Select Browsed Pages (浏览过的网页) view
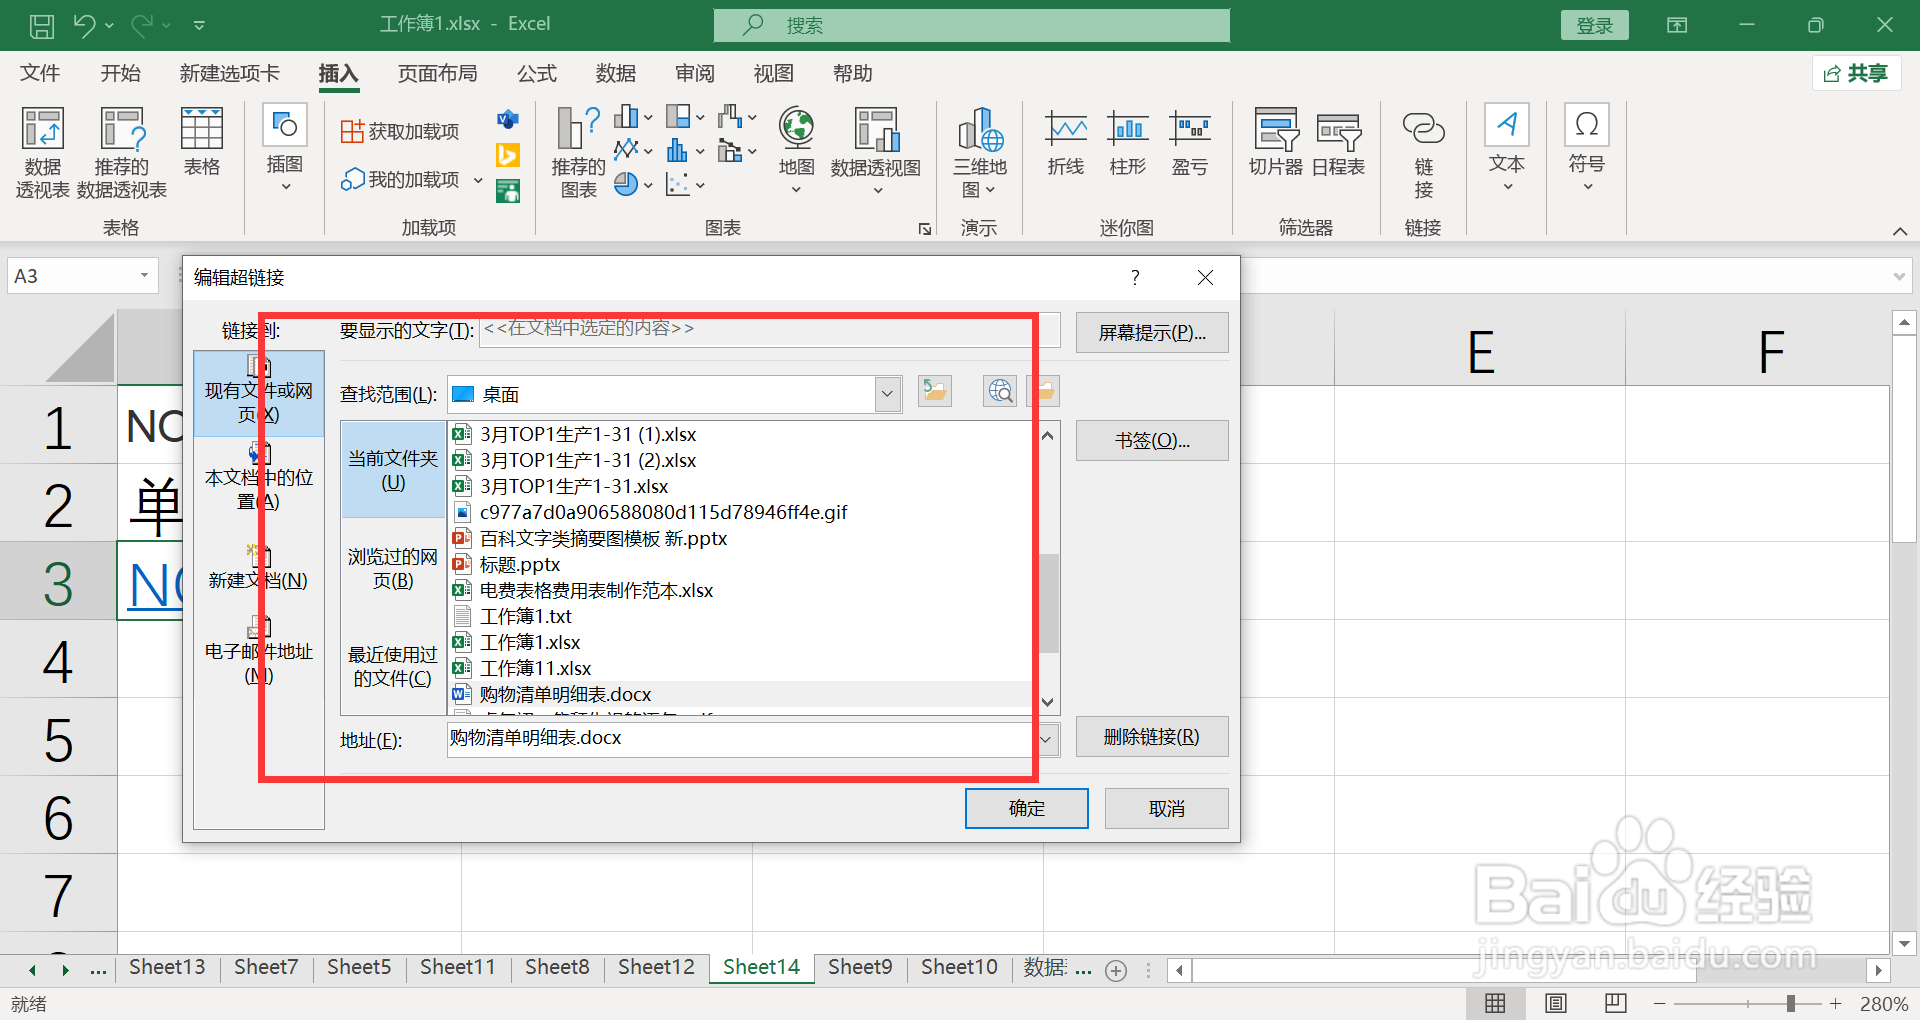Image resolution: width=1920 pixels, height=1020 pixels. coord(393,568)
